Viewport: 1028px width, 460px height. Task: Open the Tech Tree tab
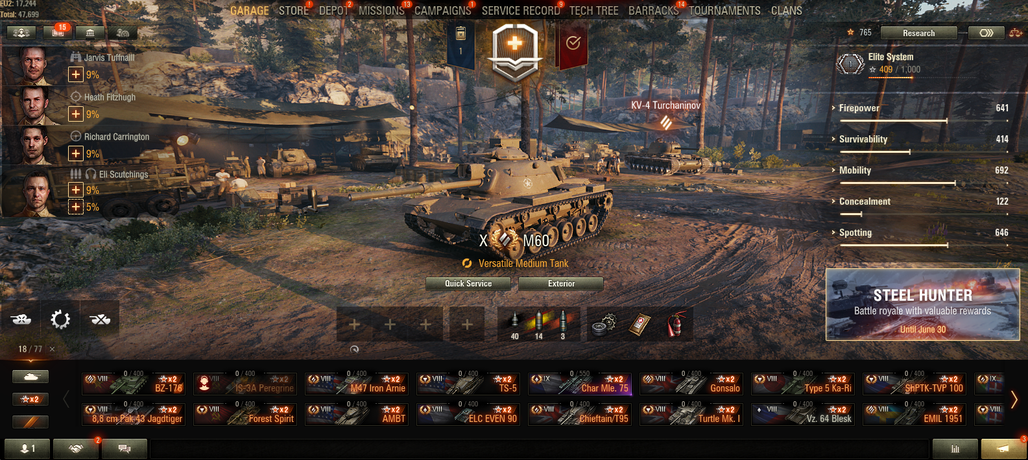click(593, 10)
